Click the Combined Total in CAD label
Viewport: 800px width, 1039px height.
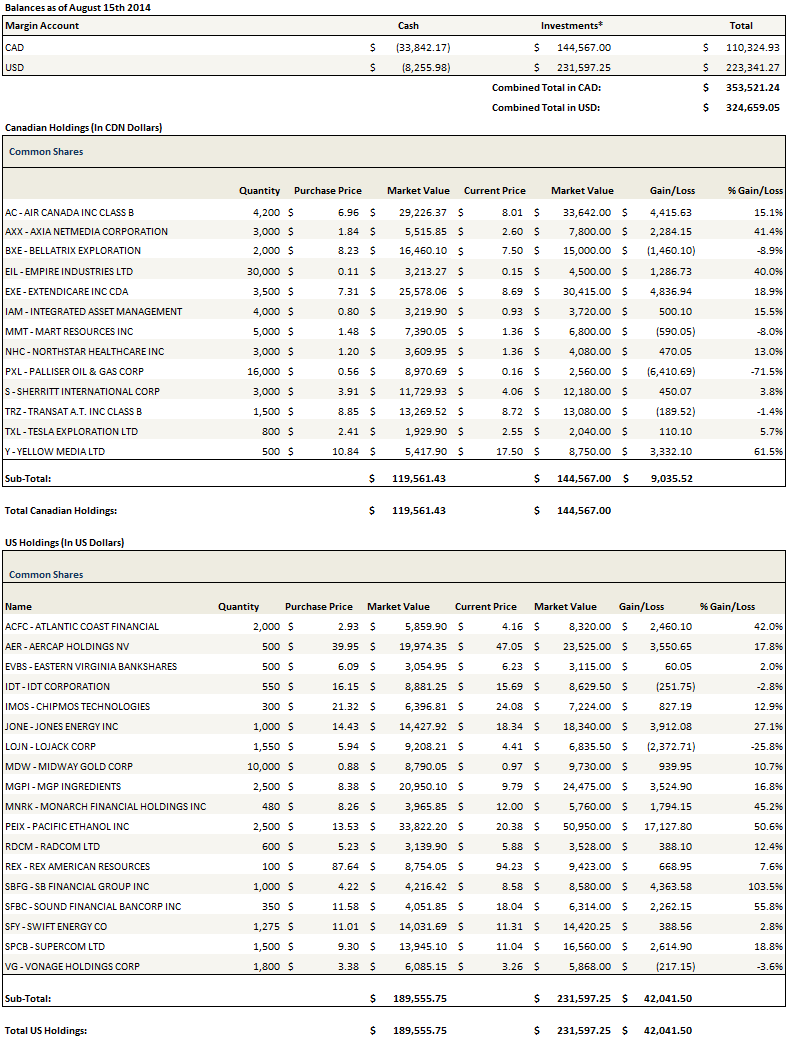[x=546, y=88]
